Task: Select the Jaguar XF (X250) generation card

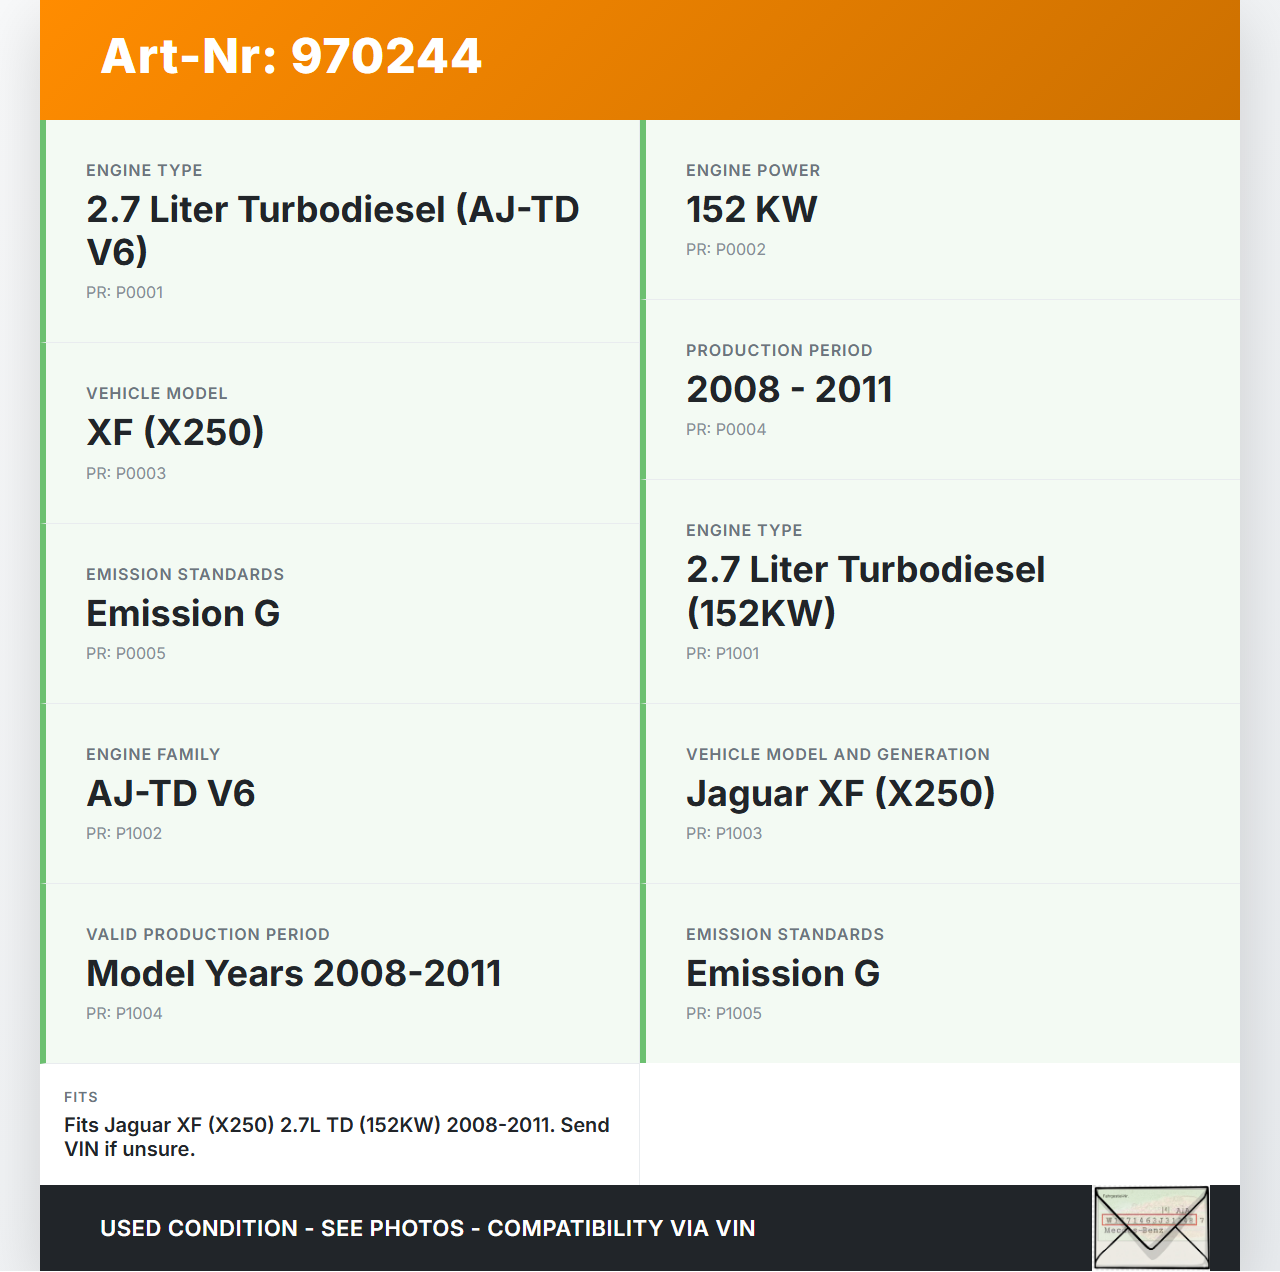Action: pyautogui.click(x=940, y=793)
